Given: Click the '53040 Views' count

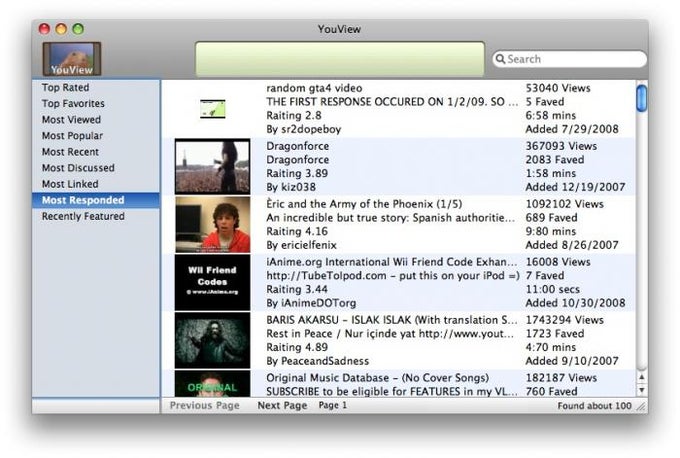Looking at the screenshot, I should pos(558,88).
